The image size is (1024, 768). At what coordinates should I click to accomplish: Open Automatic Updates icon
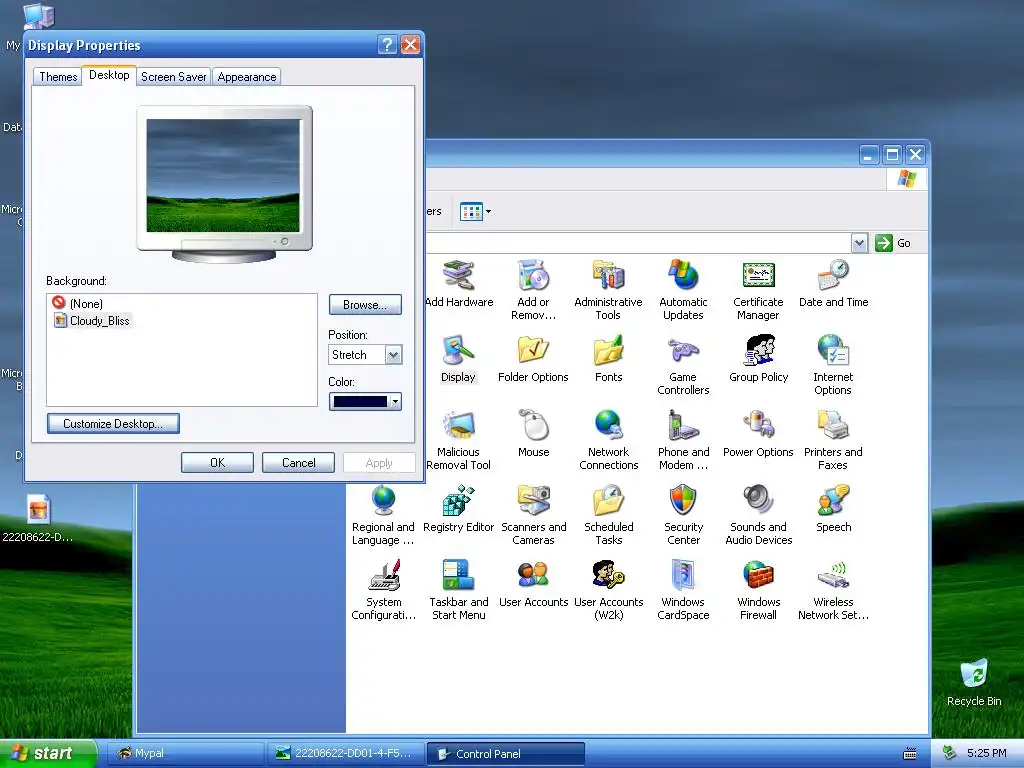[683, 276]
